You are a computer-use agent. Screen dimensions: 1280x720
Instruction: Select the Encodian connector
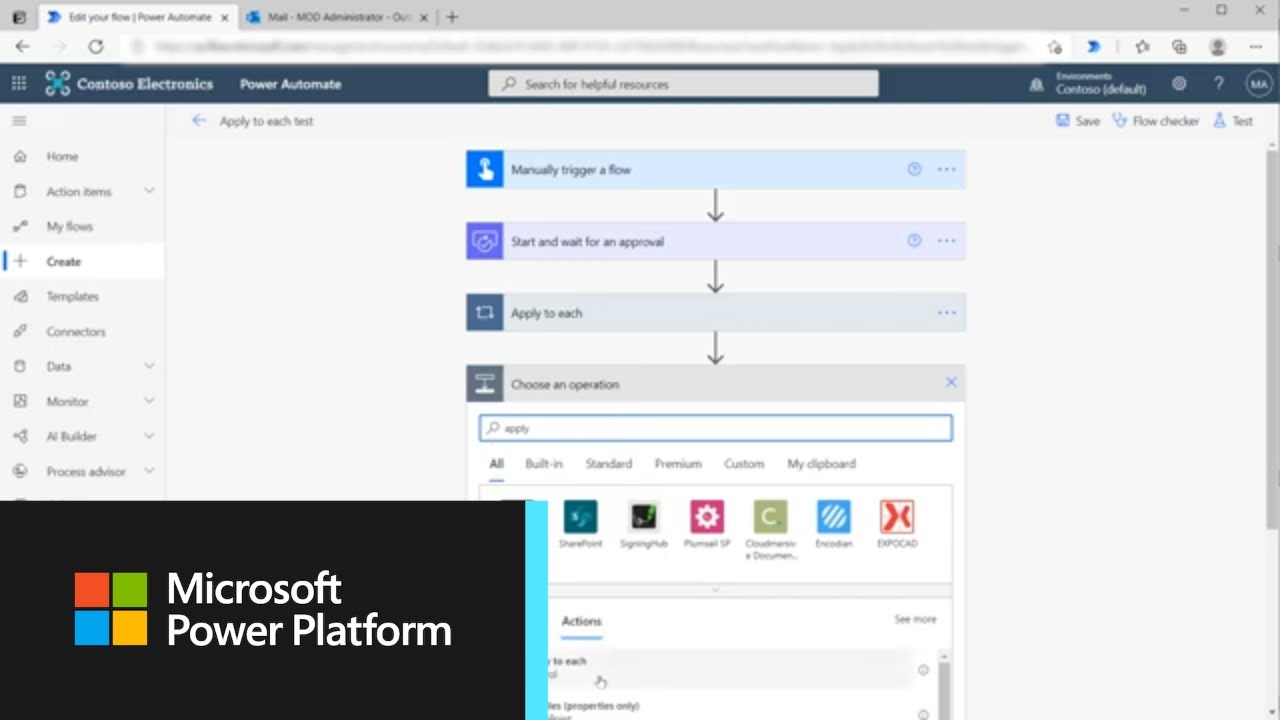(x=833, y=524)
